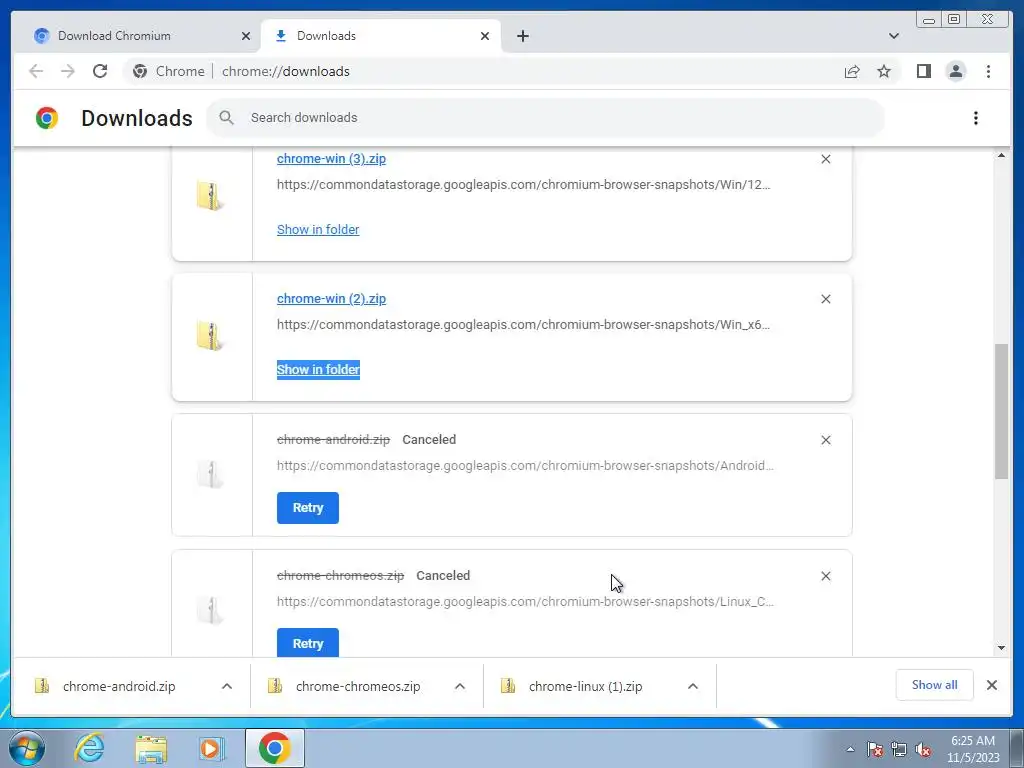Open the side panel icon
The width and height of the screenshot is (1024, 768).
[x=923, y=71]
